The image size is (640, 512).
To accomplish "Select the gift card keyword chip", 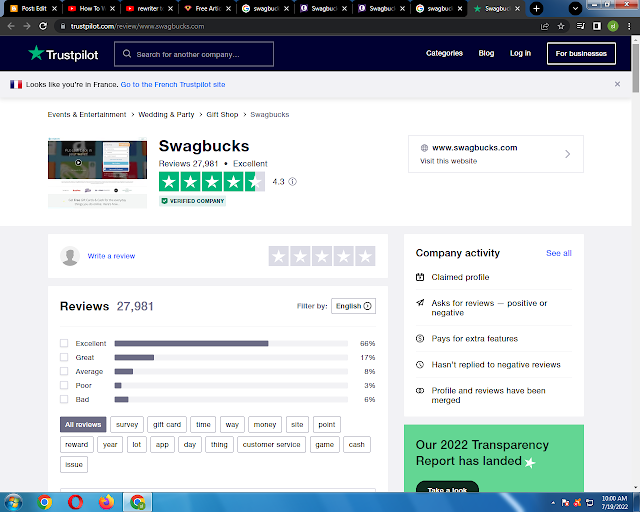I will 167,424.
